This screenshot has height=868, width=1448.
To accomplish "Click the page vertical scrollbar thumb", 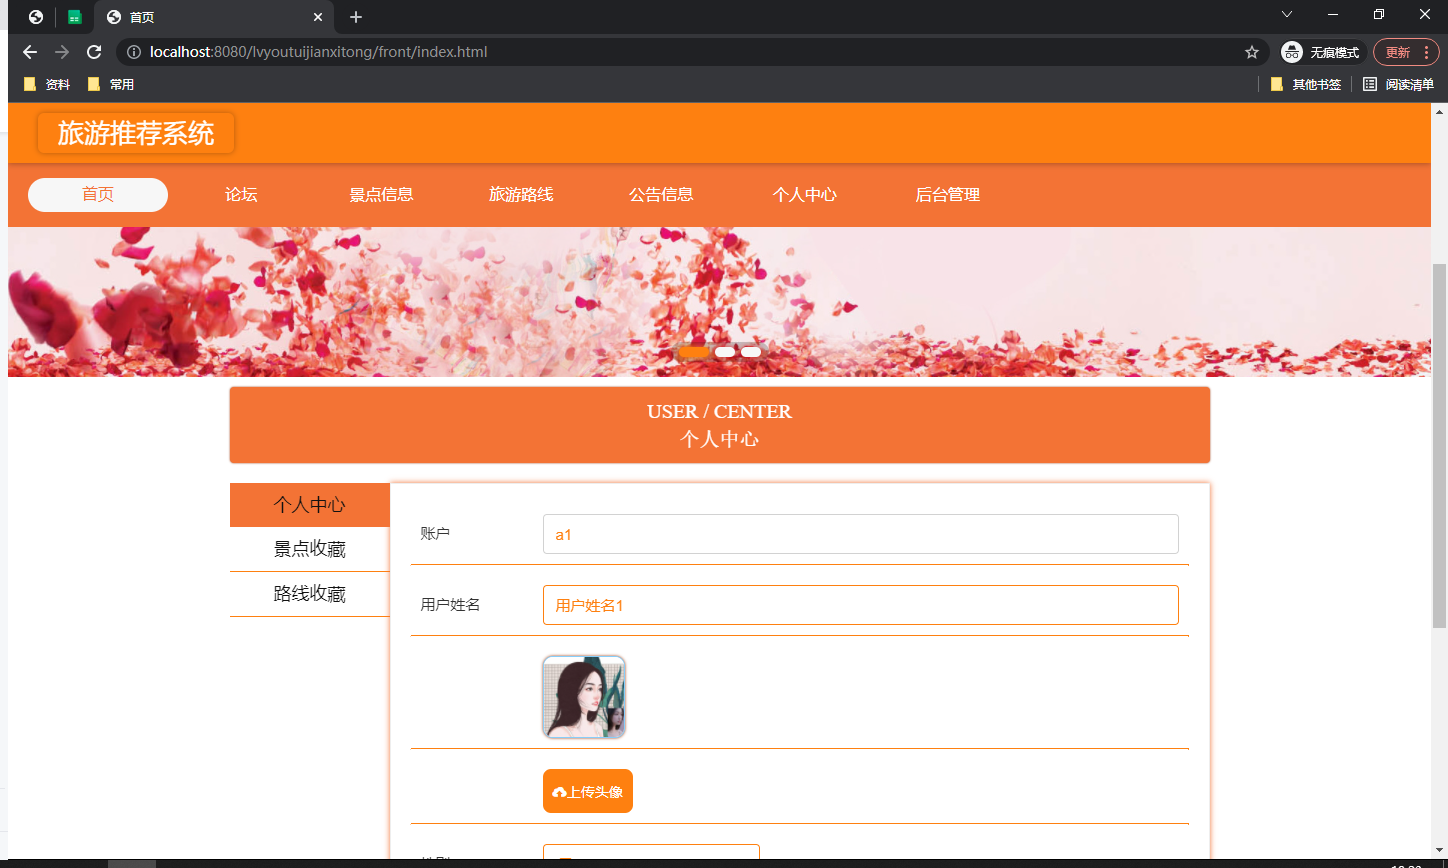I will 1439,445.
